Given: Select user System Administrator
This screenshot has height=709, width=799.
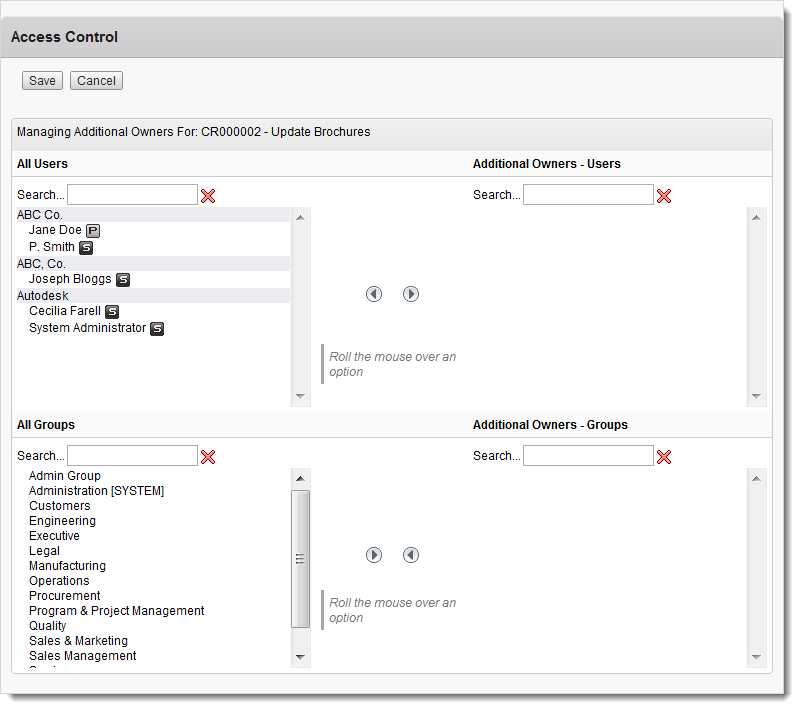Looking at the screenshot, I should point(88,328).
